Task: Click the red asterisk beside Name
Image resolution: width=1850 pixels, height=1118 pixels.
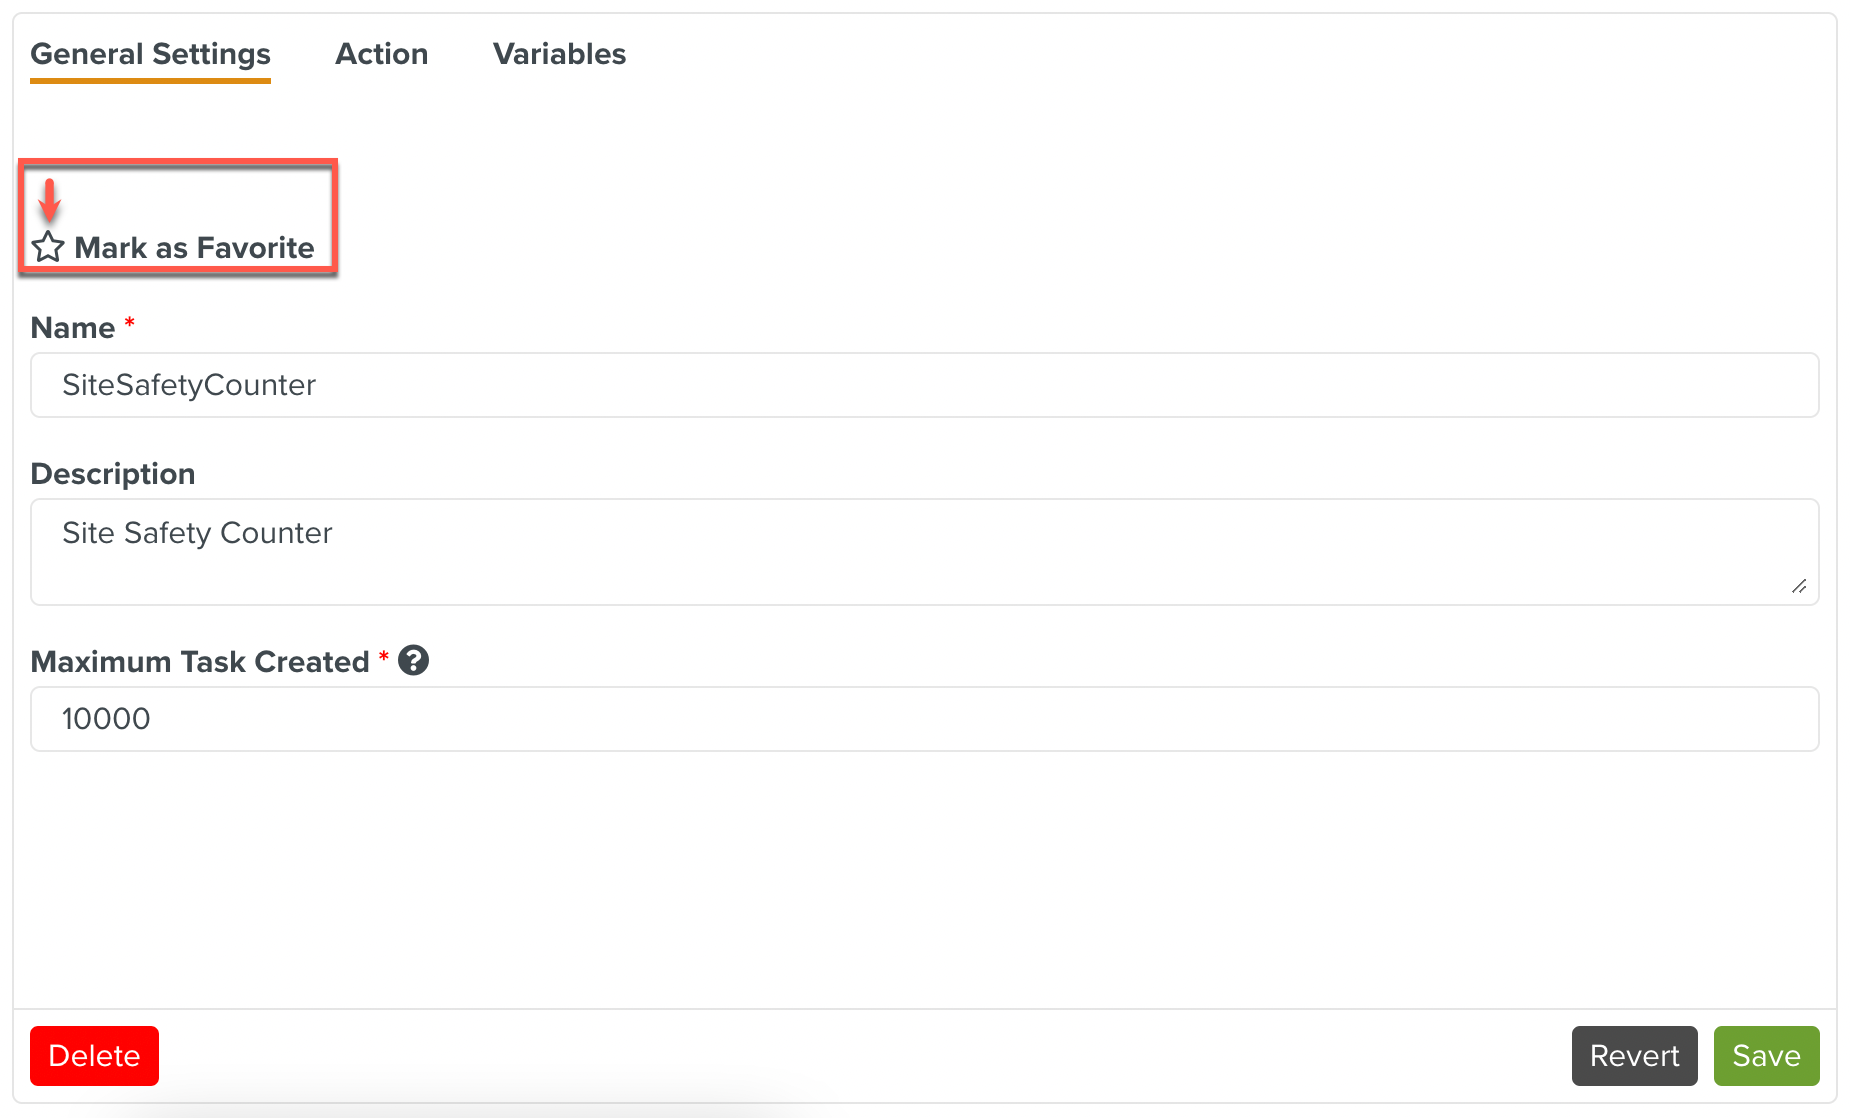Action: [129, 323]
